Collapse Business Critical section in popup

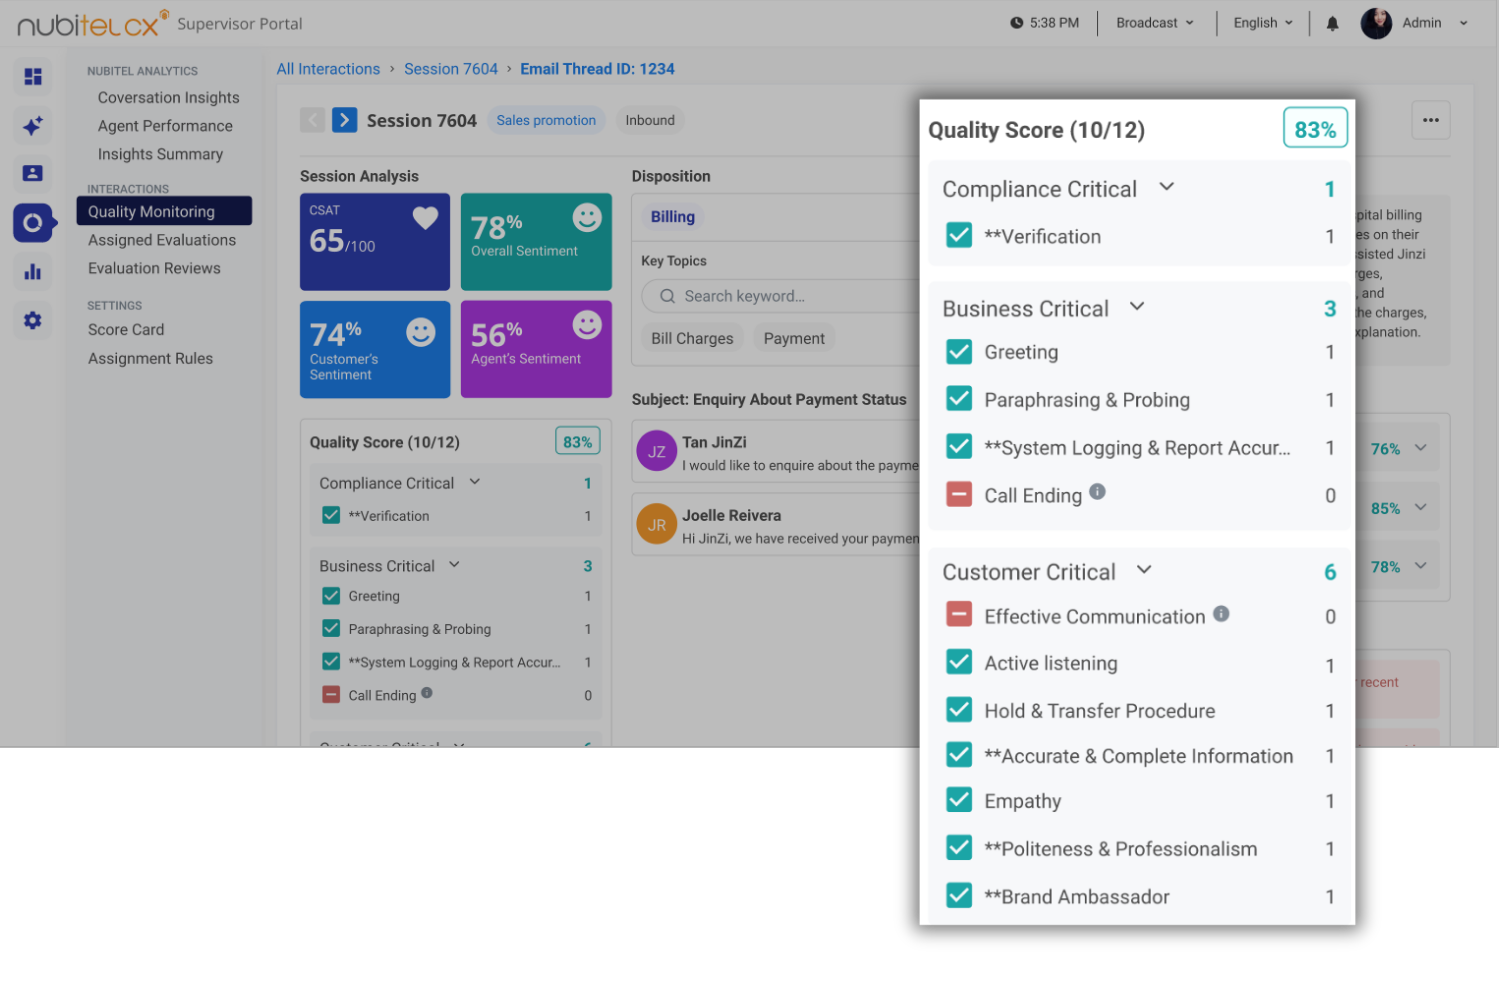(1137, 307)
